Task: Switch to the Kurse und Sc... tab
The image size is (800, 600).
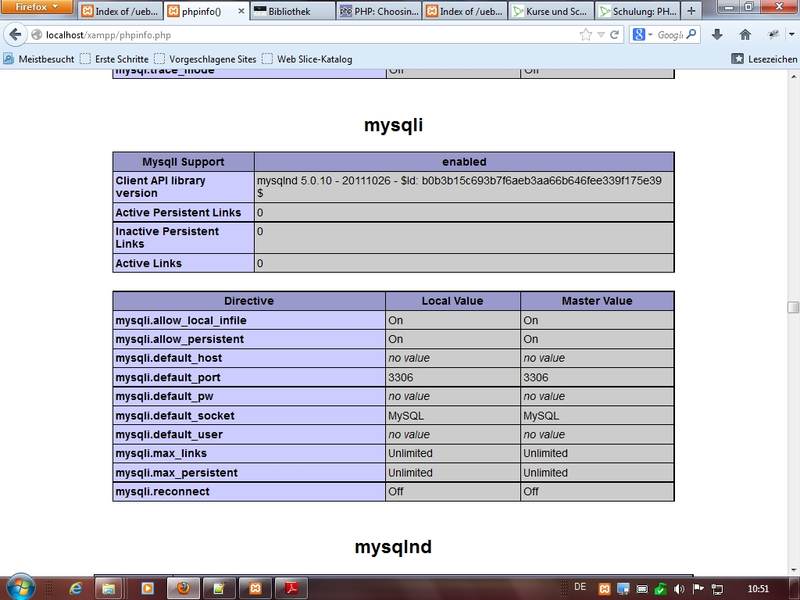Action: [x=550, y=12]
